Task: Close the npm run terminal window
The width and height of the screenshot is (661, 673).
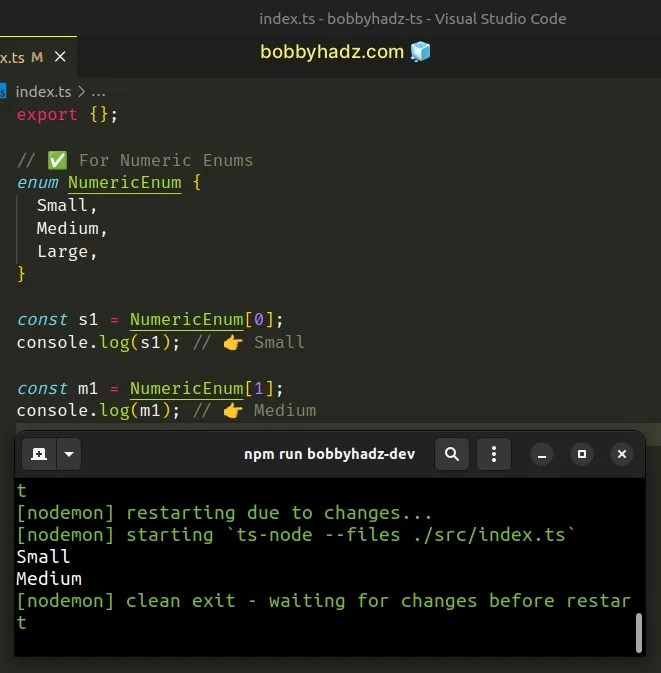Action: (622, 454)
